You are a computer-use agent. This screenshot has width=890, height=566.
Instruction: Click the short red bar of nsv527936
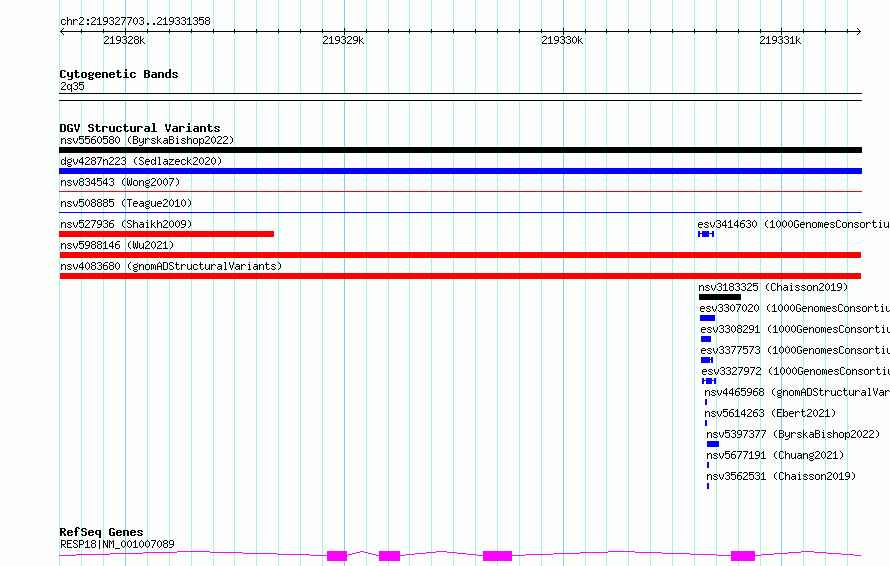[x=166, y=234]
